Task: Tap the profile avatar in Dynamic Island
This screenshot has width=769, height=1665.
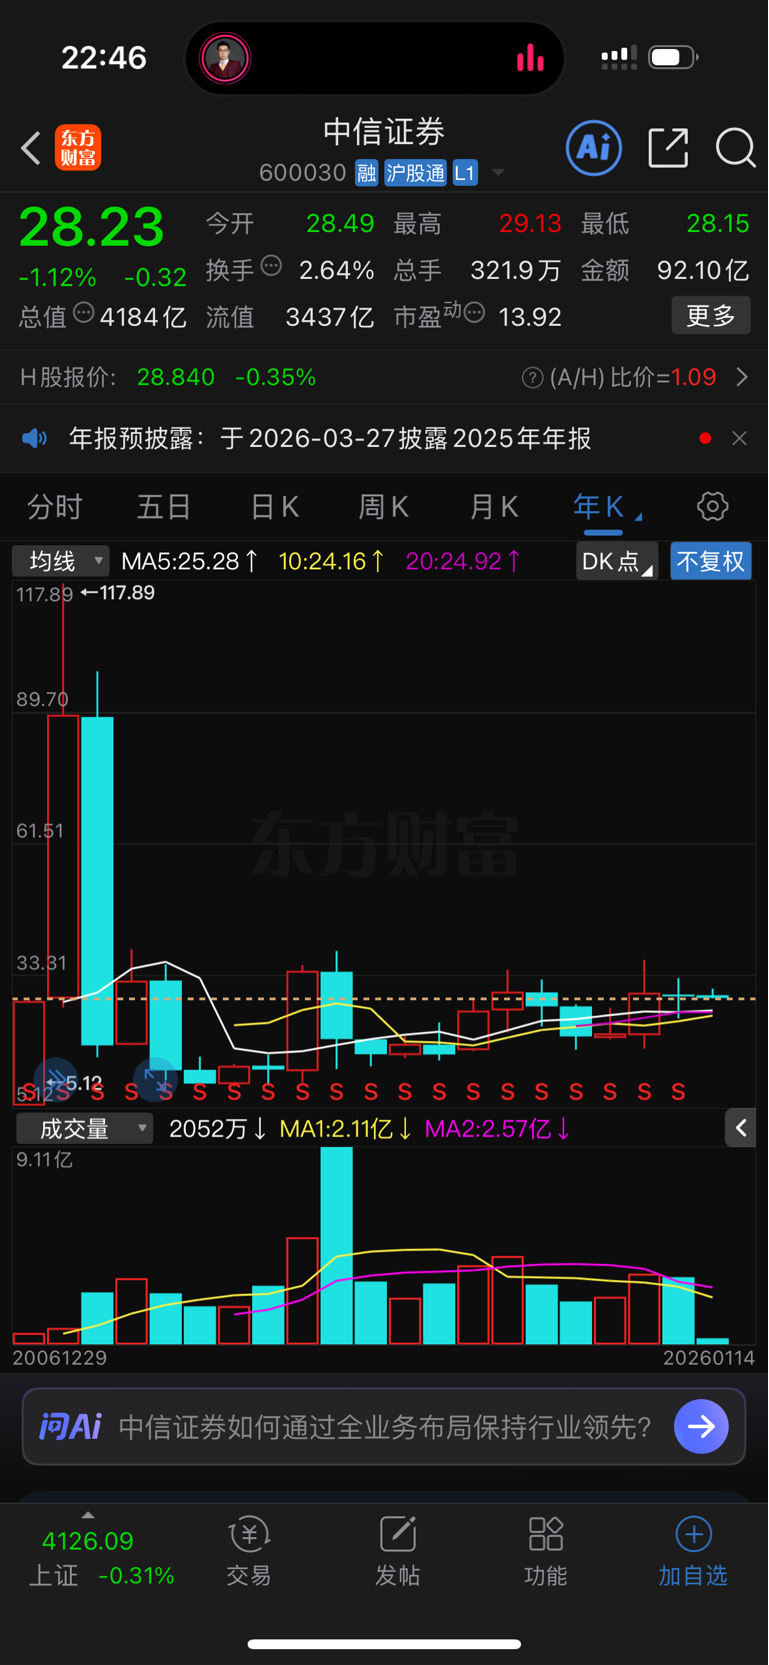Action: (x=225, y=58)
